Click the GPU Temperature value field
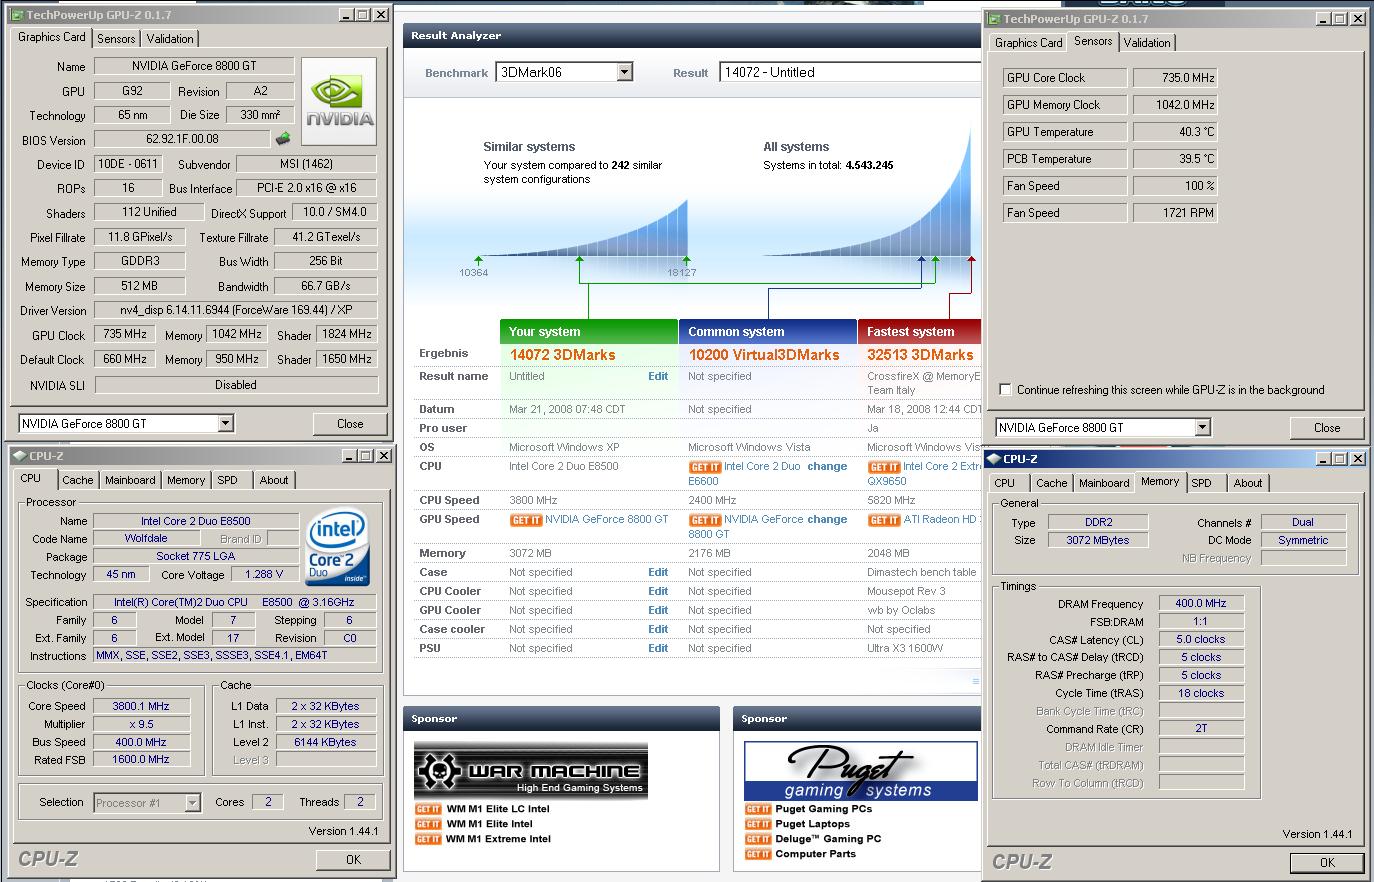This screenshot has width=1374, height=882. (x=1175, y=131)
